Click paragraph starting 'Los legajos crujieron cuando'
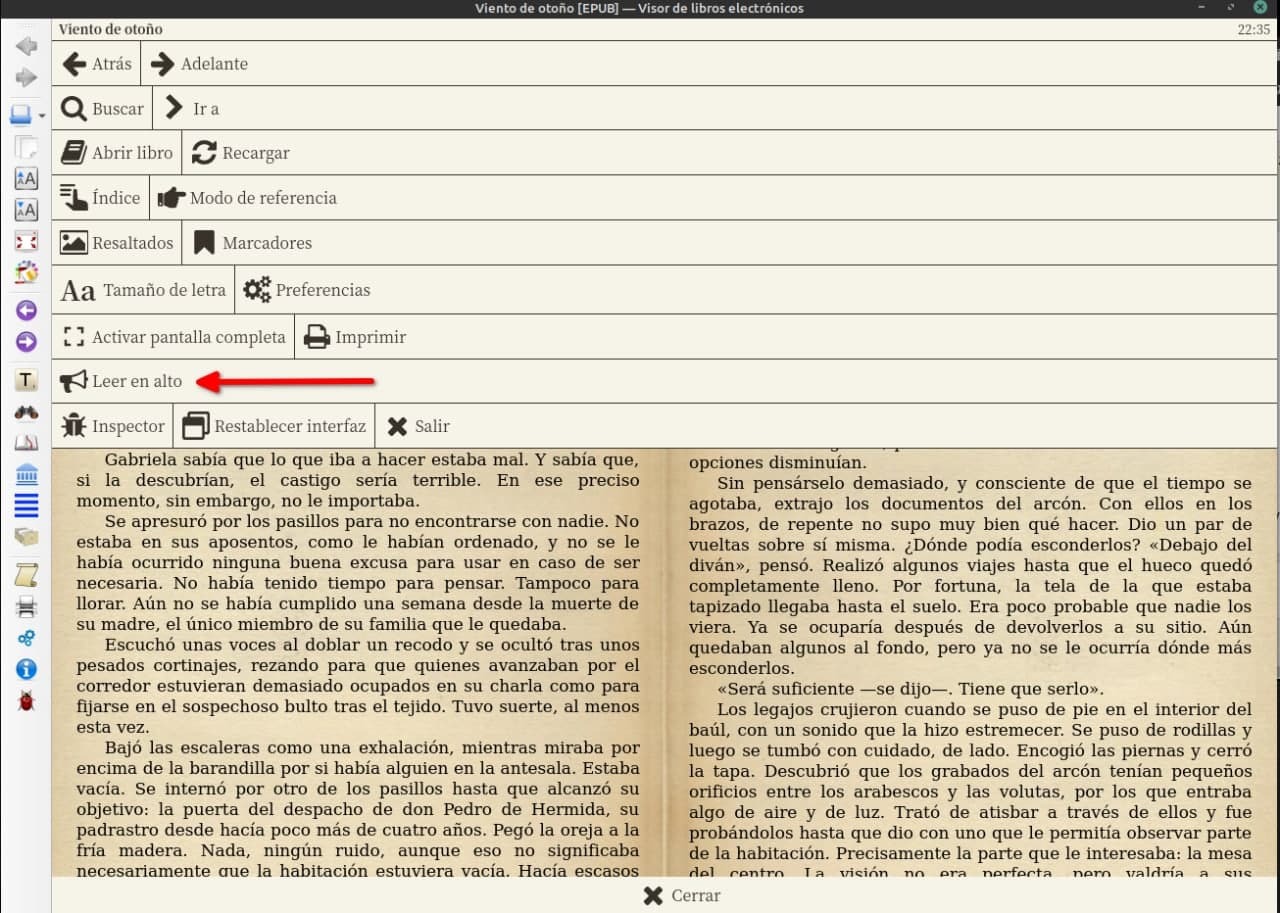 click(970, 791)
